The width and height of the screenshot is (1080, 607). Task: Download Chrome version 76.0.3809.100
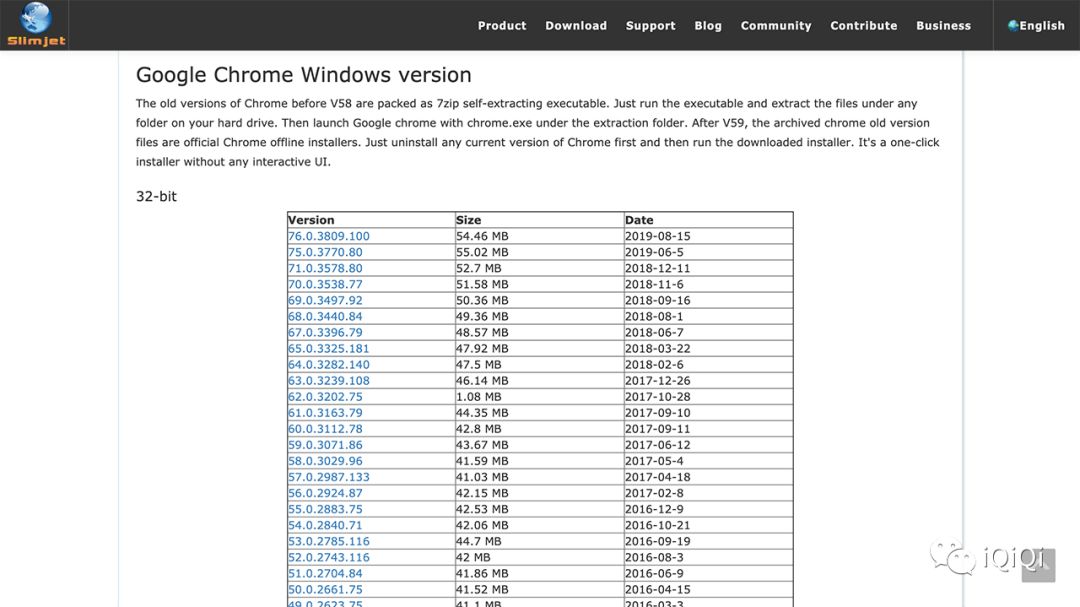329,236
